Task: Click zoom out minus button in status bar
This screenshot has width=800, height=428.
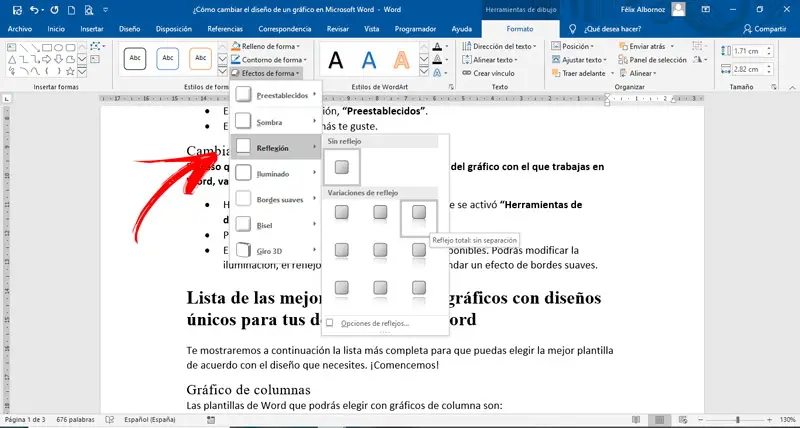Action: (702, 420)
